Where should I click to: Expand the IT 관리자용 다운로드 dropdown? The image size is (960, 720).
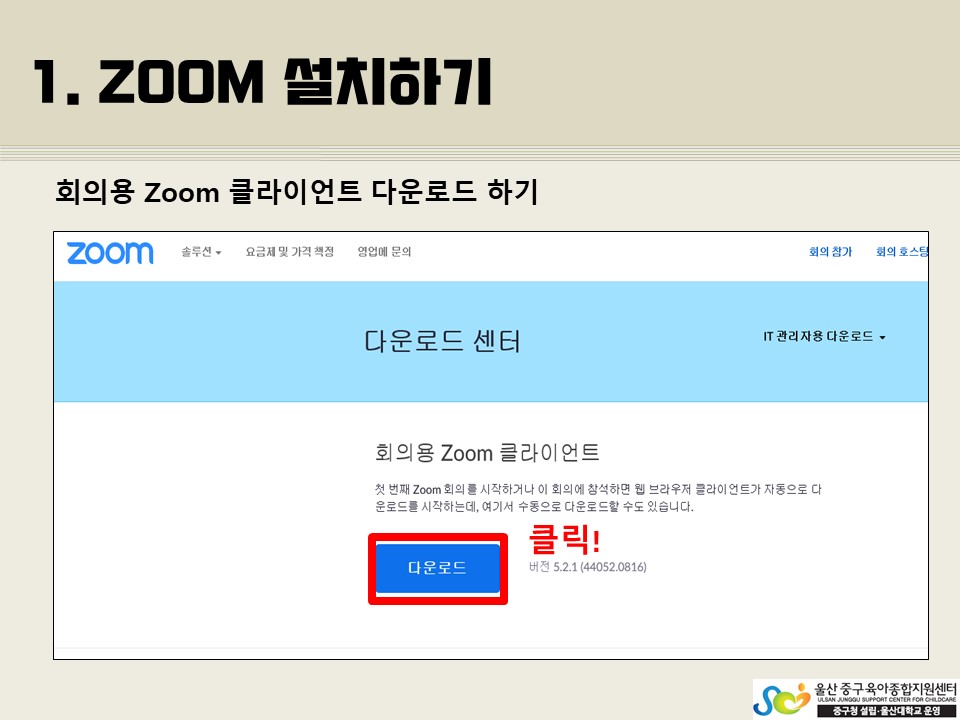point(824,337)
